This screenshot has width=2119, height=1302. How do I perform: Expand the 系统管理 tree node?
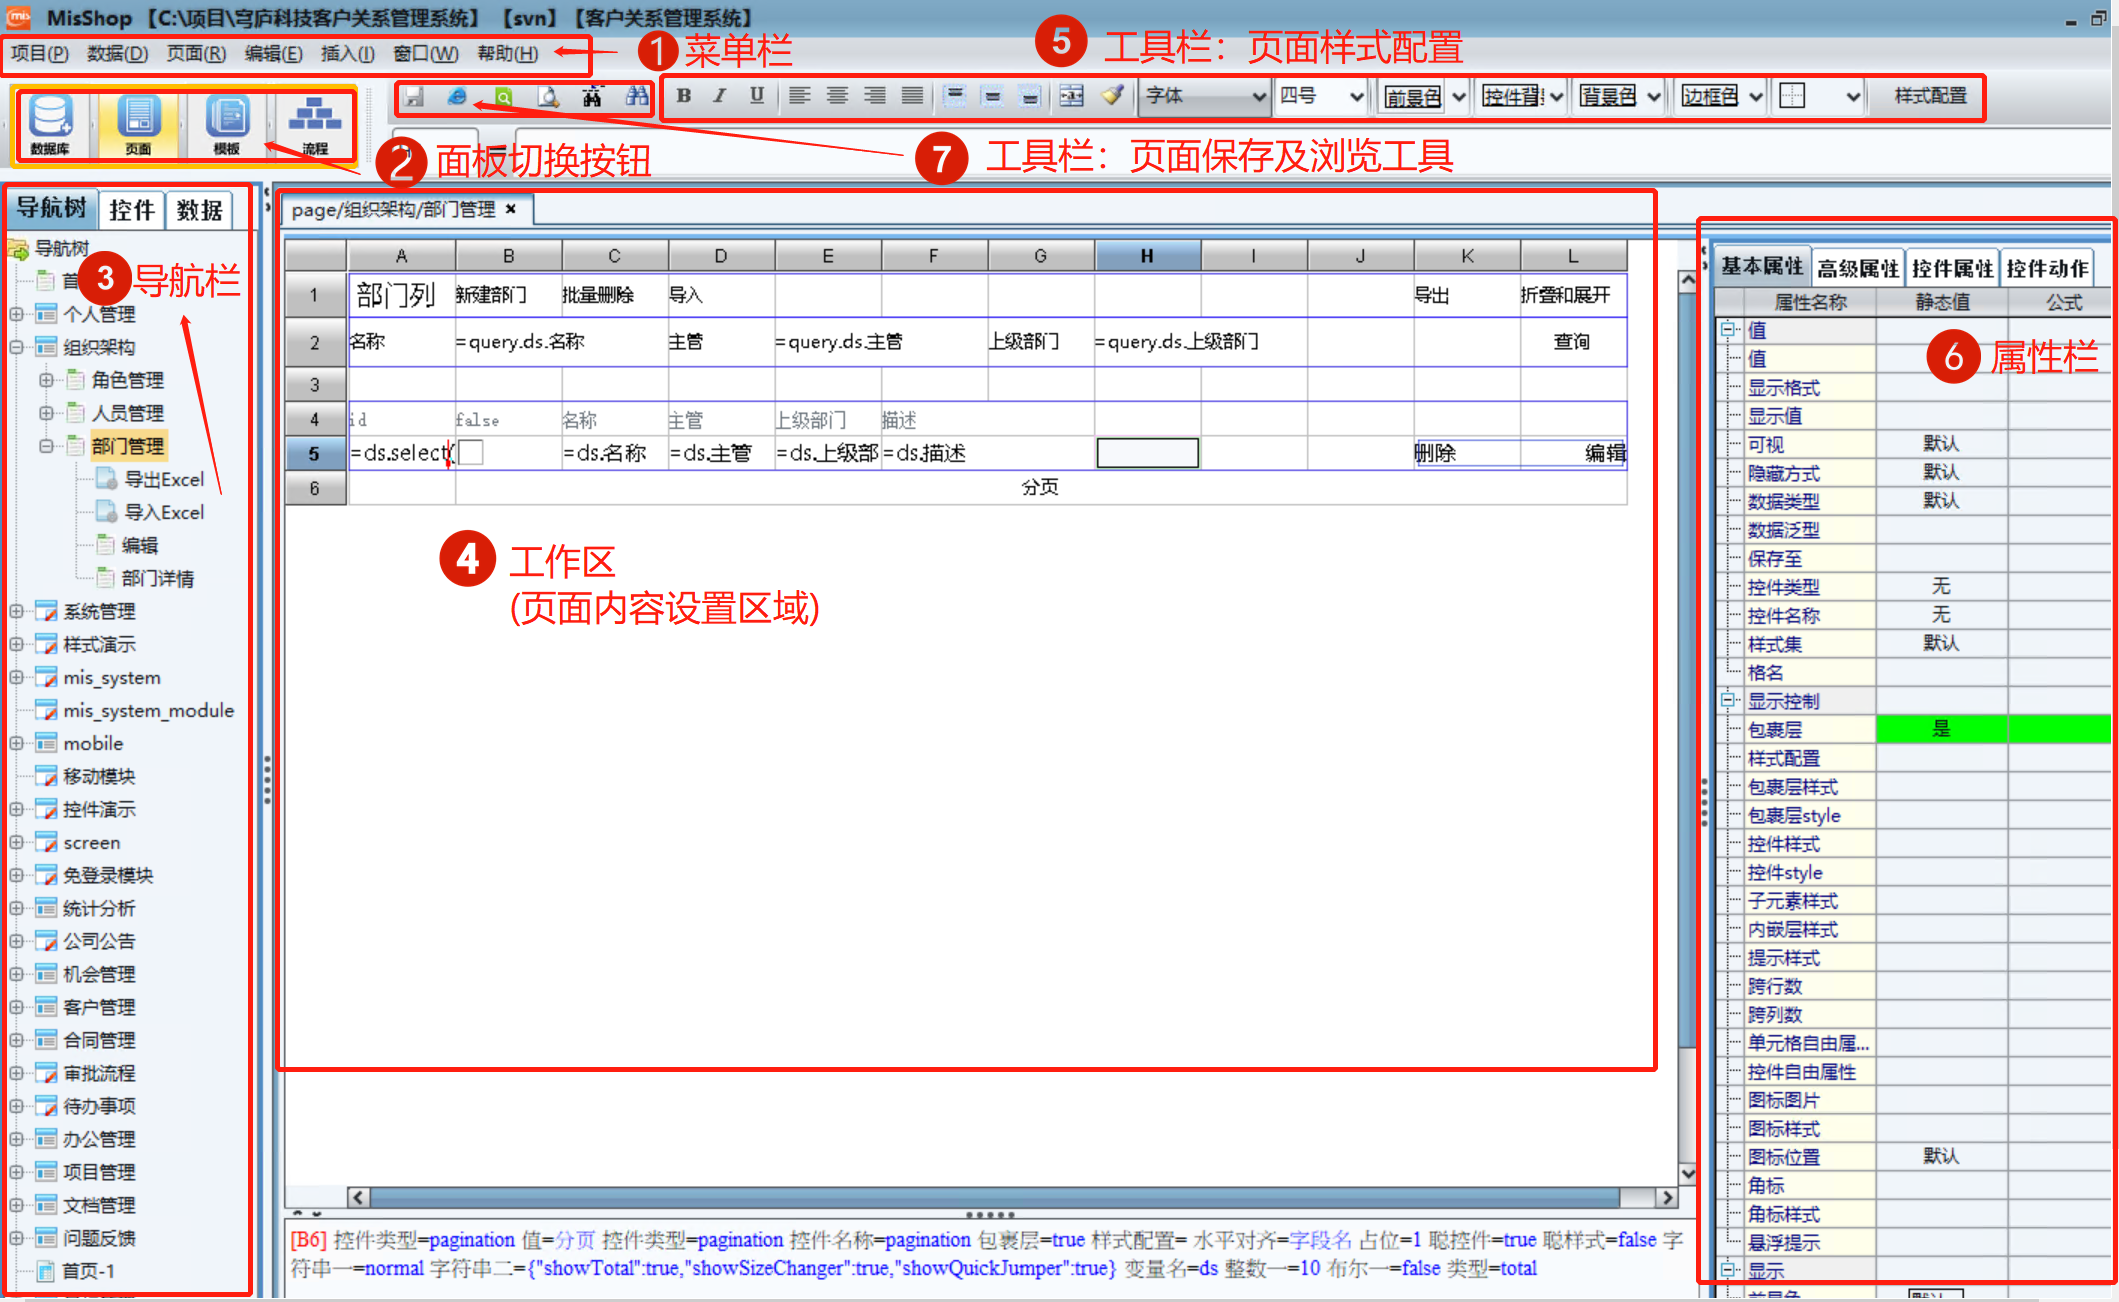click(17, 611)
